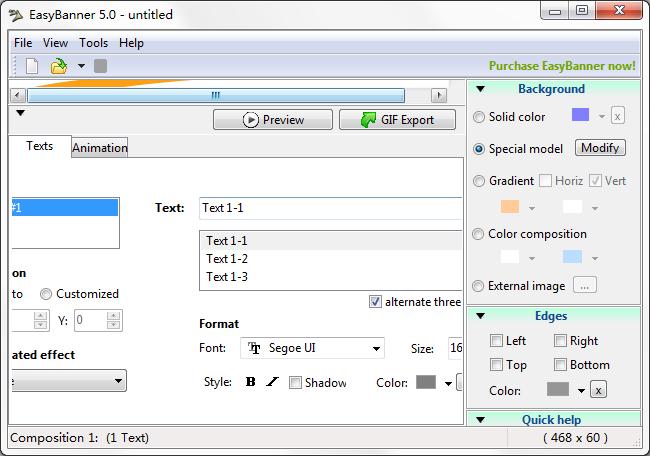The image size is (650, 456).
Task: Open the File menu
Action: pos(23,43)
